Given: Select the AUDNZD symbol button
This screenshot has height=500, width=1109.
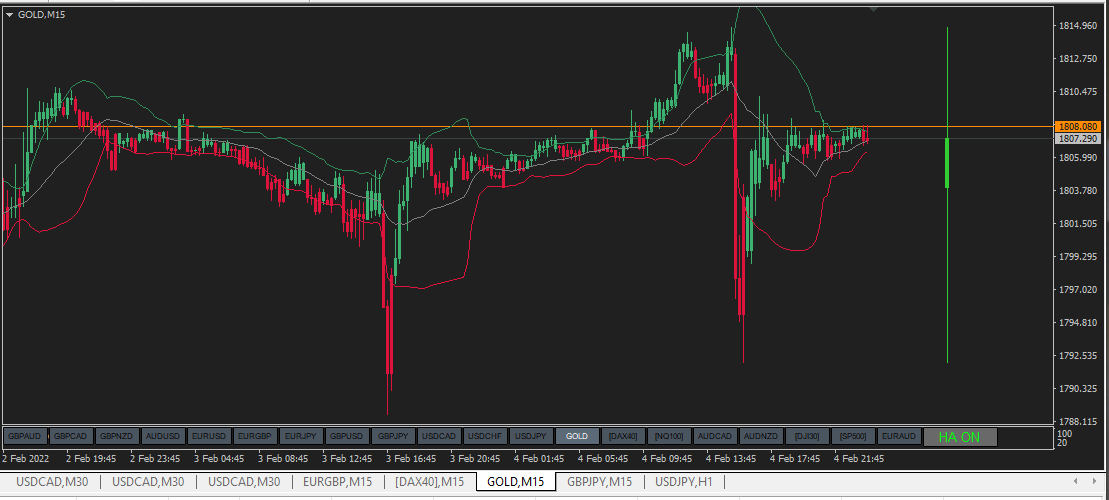Looking at the screenshot, I should [761, 436].
